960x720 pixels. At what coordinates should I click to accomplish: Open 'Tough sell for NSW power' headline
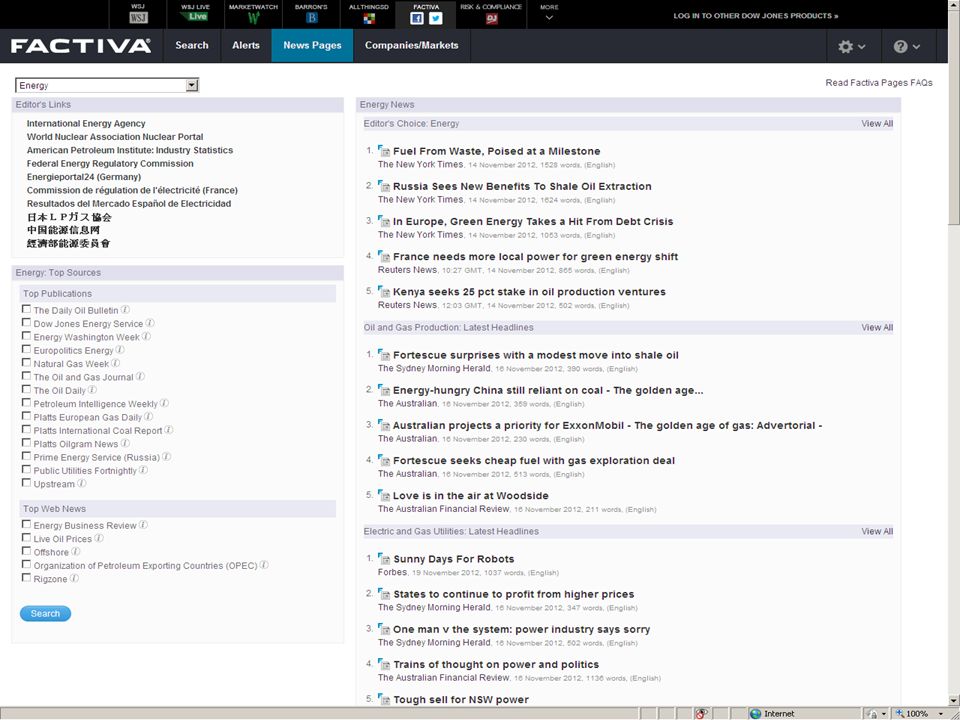[461, 699]
